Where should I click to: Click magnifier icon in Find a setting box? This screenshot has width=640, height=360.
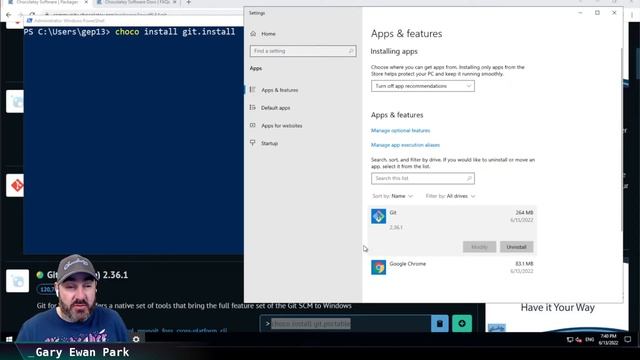(x=351, y=51)
